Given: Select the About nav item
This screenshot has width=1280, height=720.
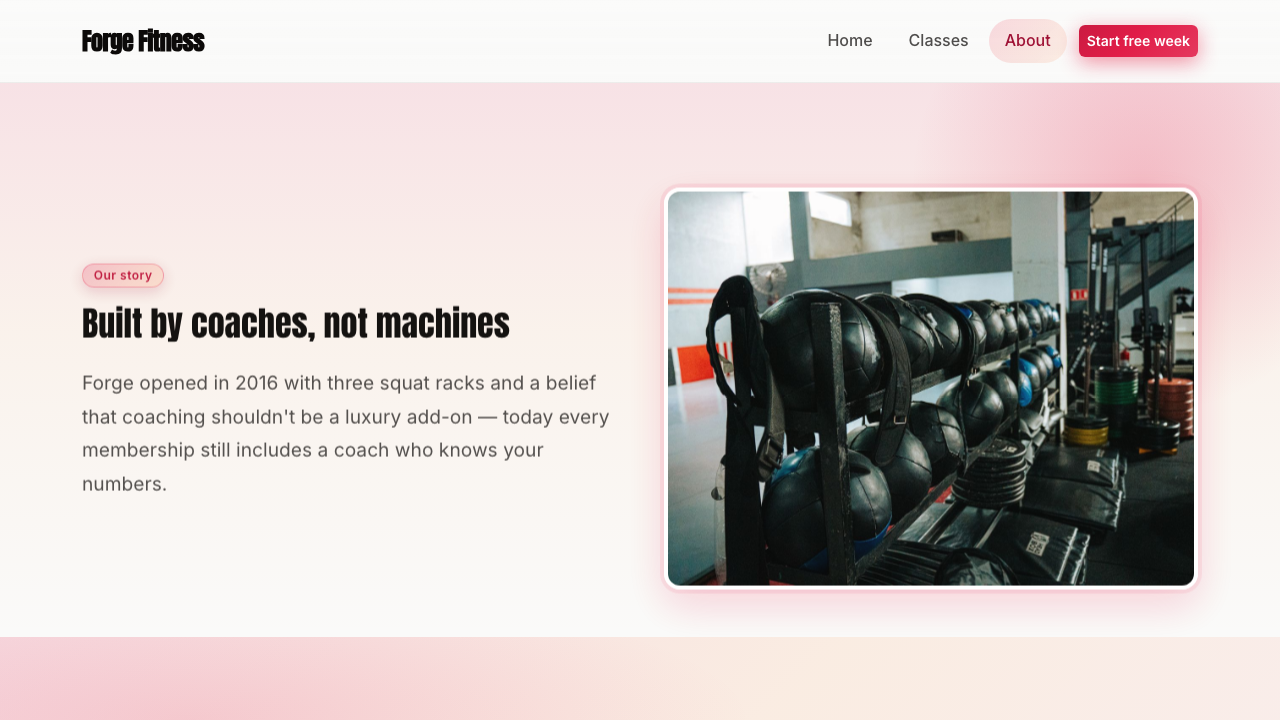Looking at the screenshot, I should click(1028, 41).
